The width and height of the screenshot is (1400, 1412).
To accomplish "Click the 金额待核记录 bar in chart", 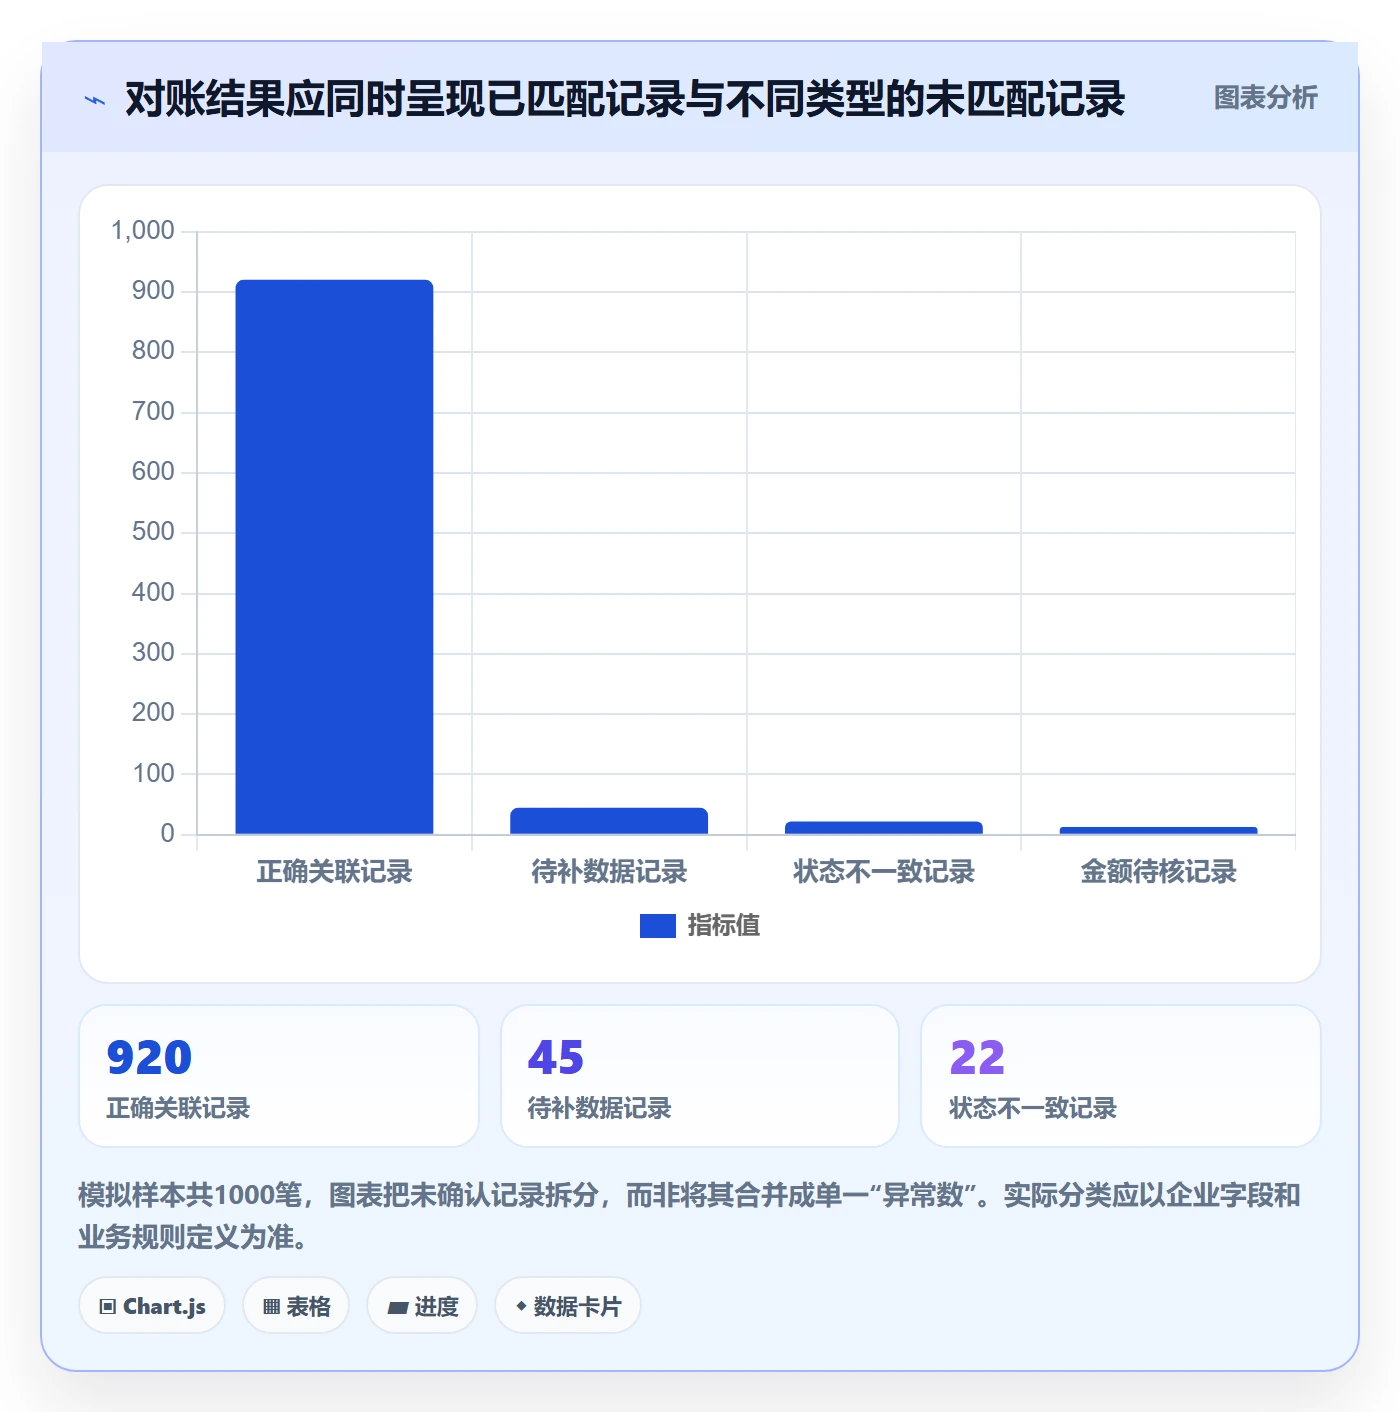I will (1158, 831).
